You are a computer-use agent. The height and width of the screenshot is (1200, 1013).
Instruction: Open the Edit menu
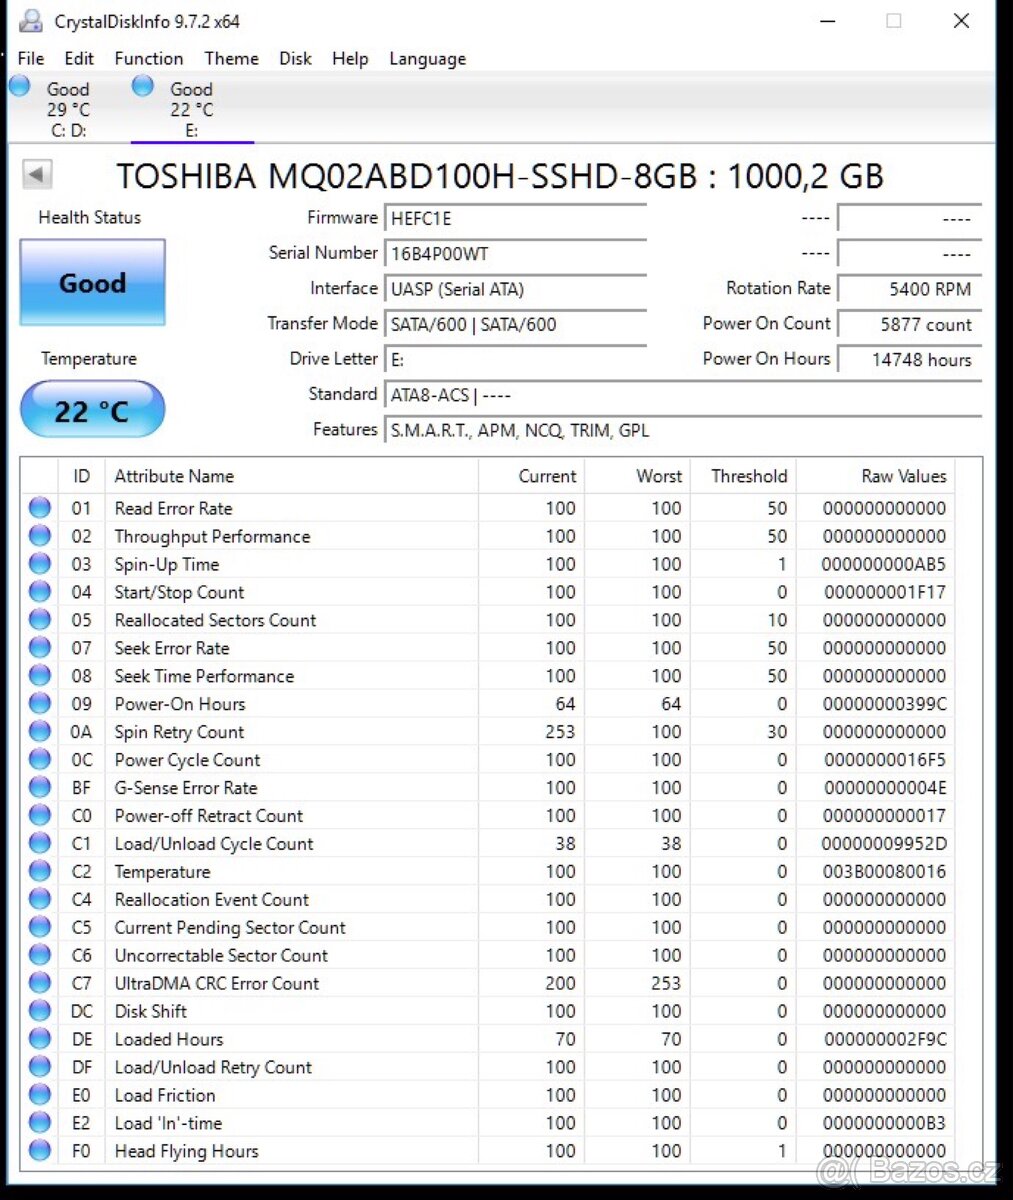click(x=79, y=59)
